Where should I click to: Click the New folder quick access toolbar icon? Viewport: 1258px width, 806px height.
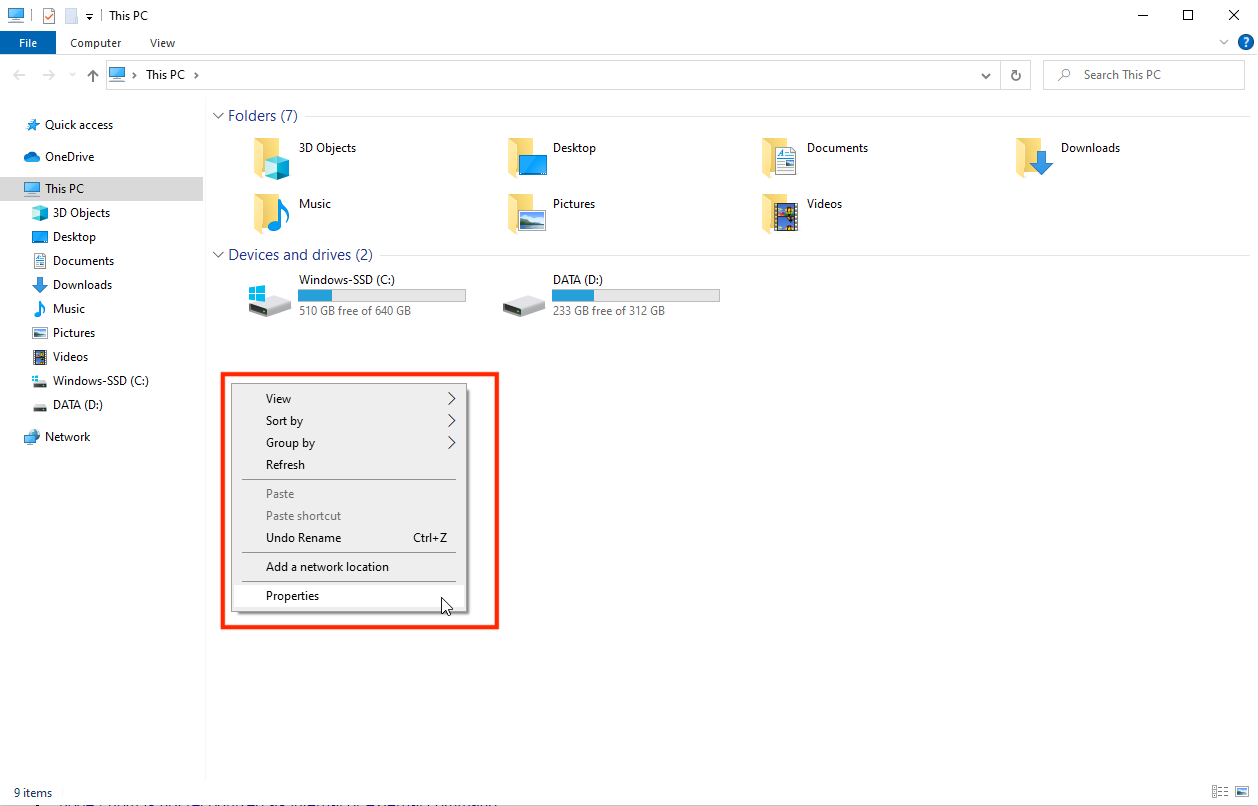tap(71, 16)
